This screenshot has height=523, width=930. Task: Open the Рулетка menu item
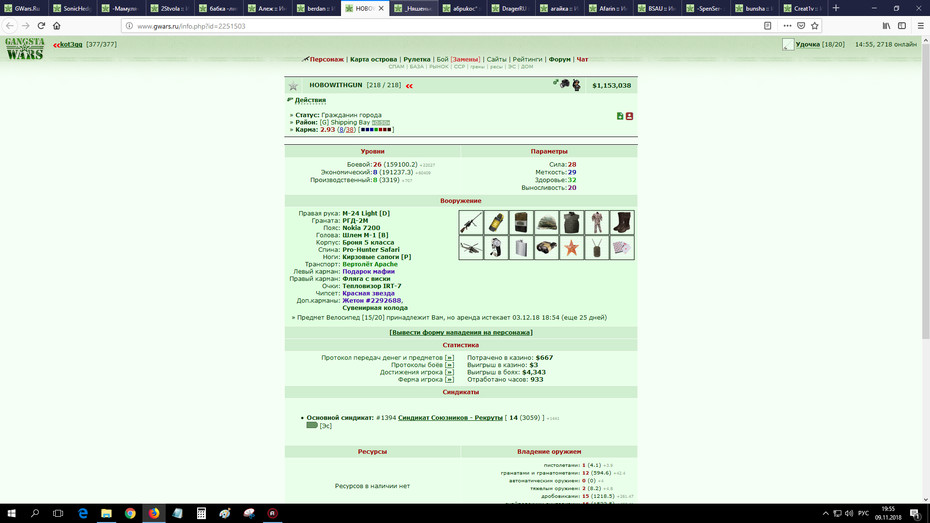pyautogui.click(x=416, y=59)
